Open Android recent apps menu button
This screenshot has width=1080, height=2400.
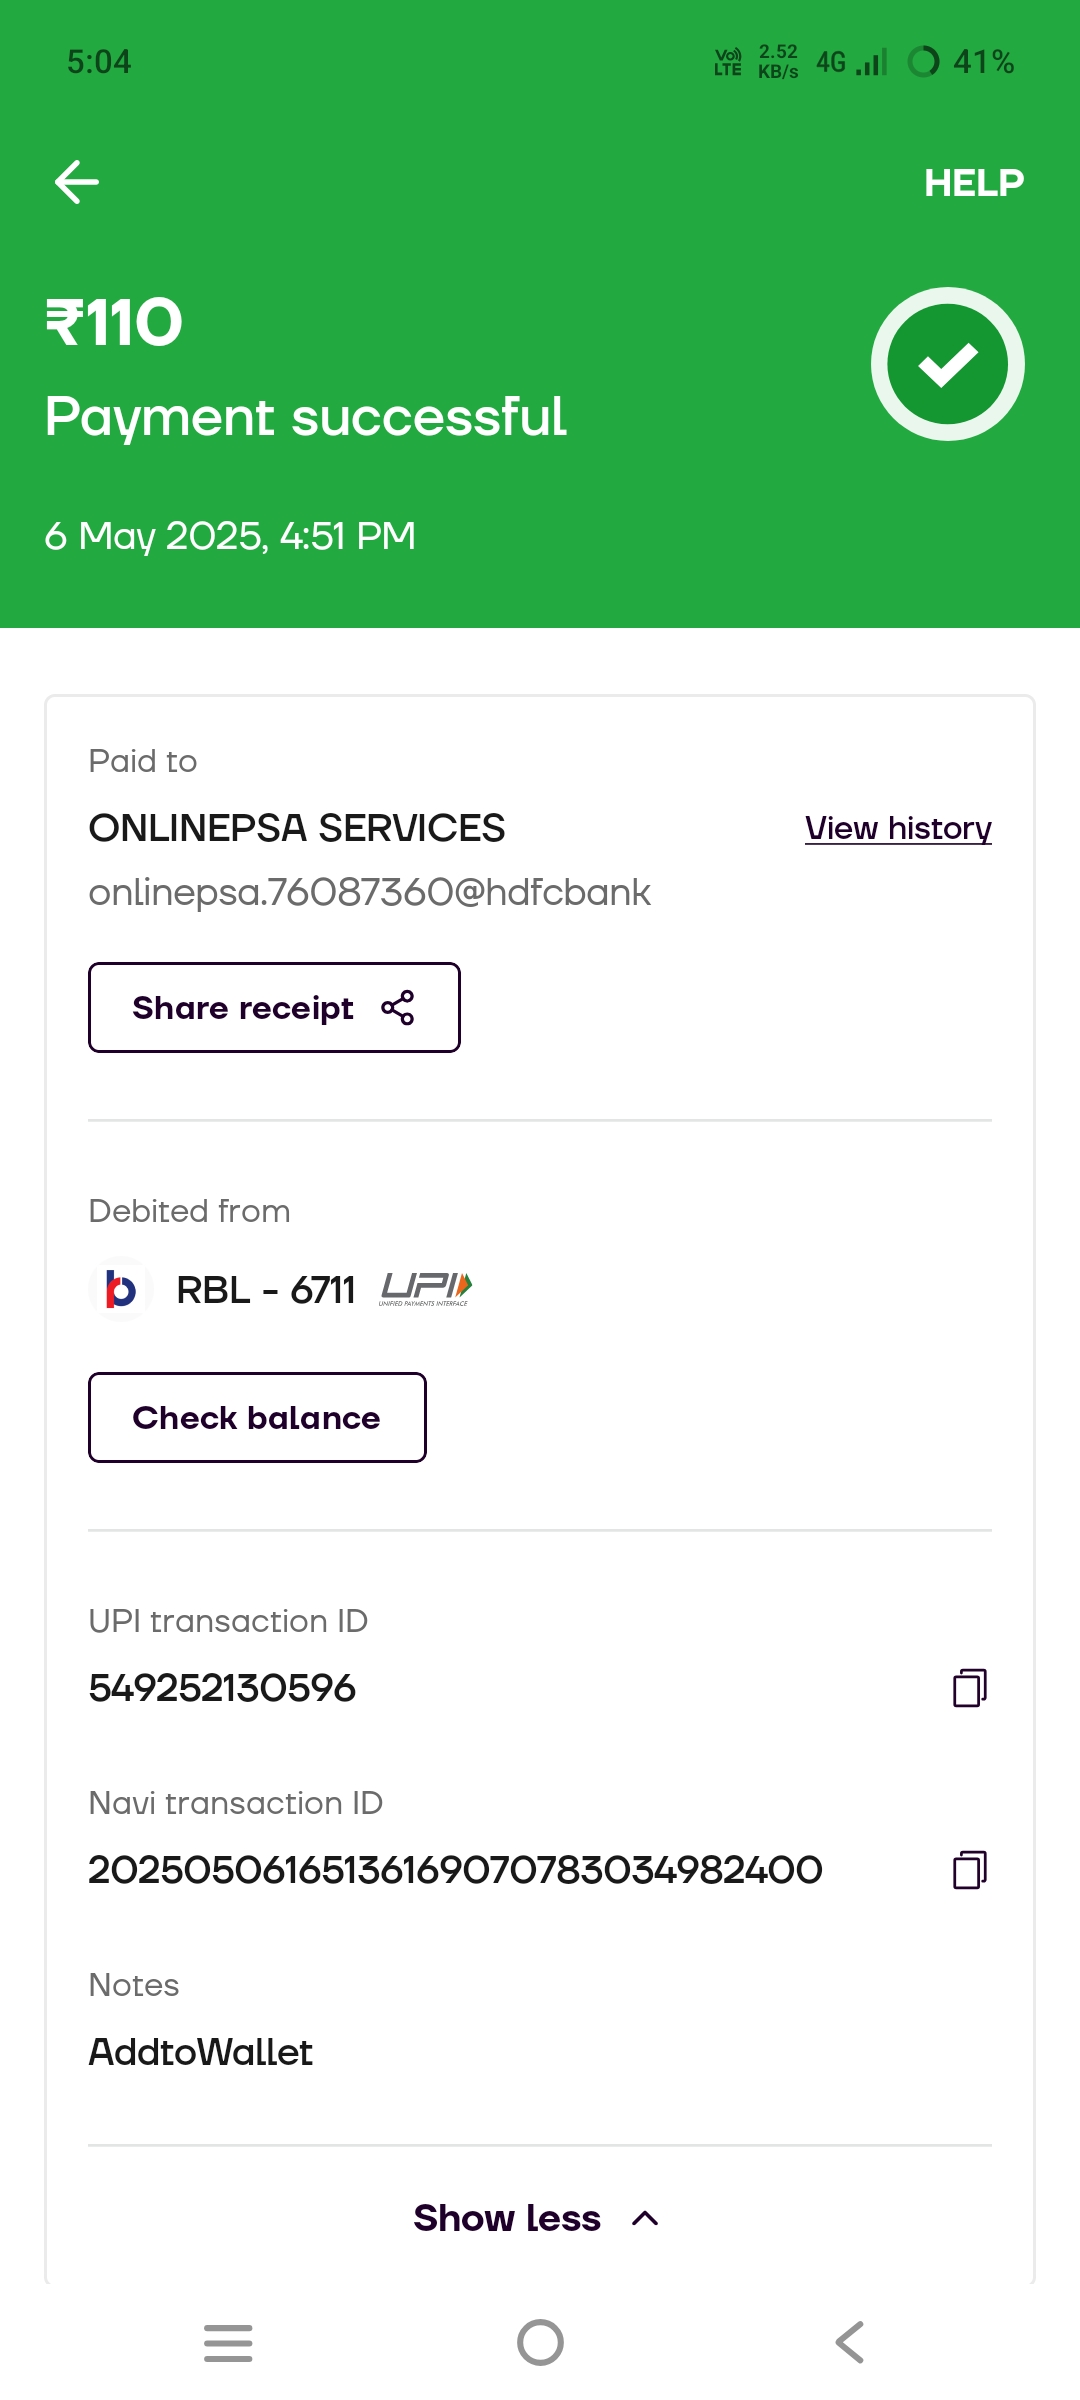(x=228, y=2342)
